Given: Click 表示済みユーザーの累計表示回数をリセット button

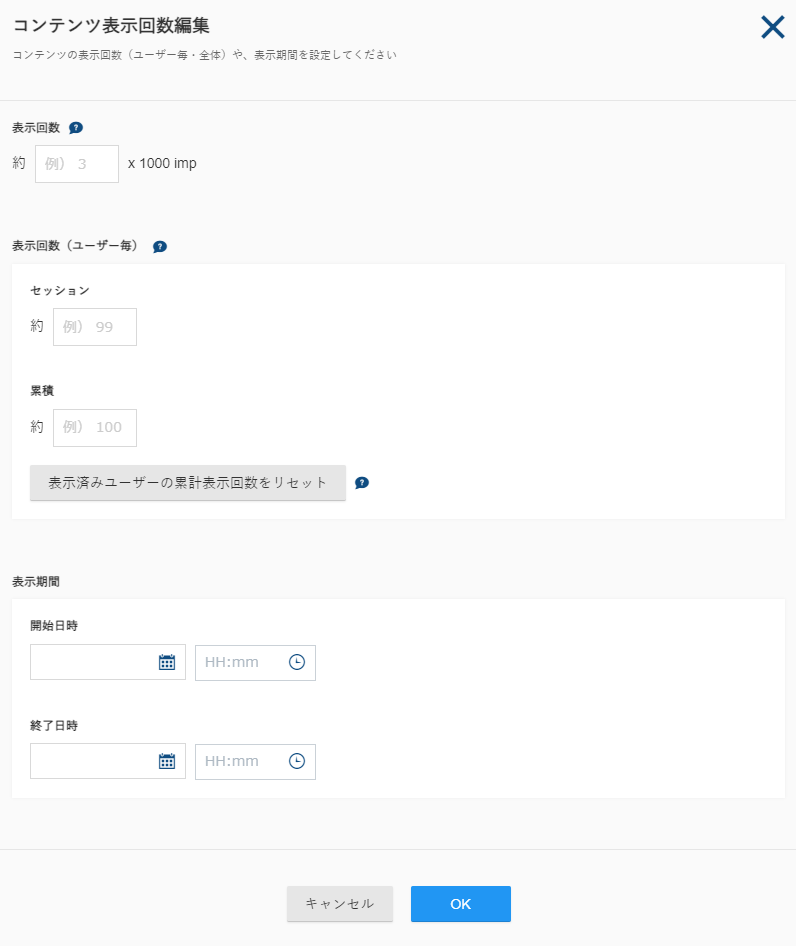Looking at the screenshot, I should pos(188,483).
